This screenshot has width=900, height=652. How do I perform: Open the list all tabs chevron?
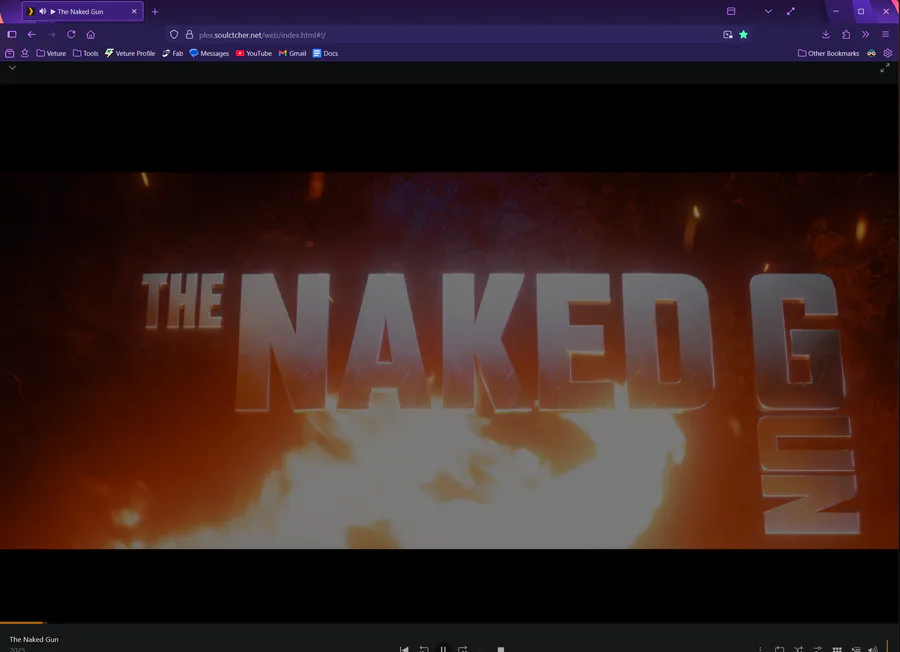[x=768, y=11]
